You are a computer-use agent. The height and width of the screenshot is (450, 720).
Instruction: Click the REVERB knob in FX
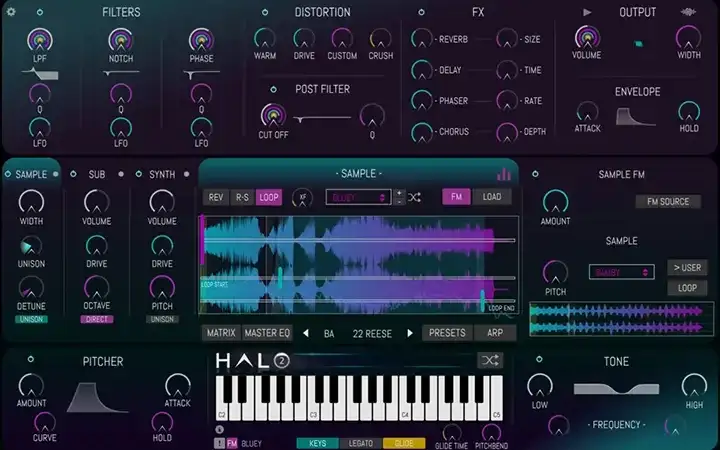click(x=422, y=39)
